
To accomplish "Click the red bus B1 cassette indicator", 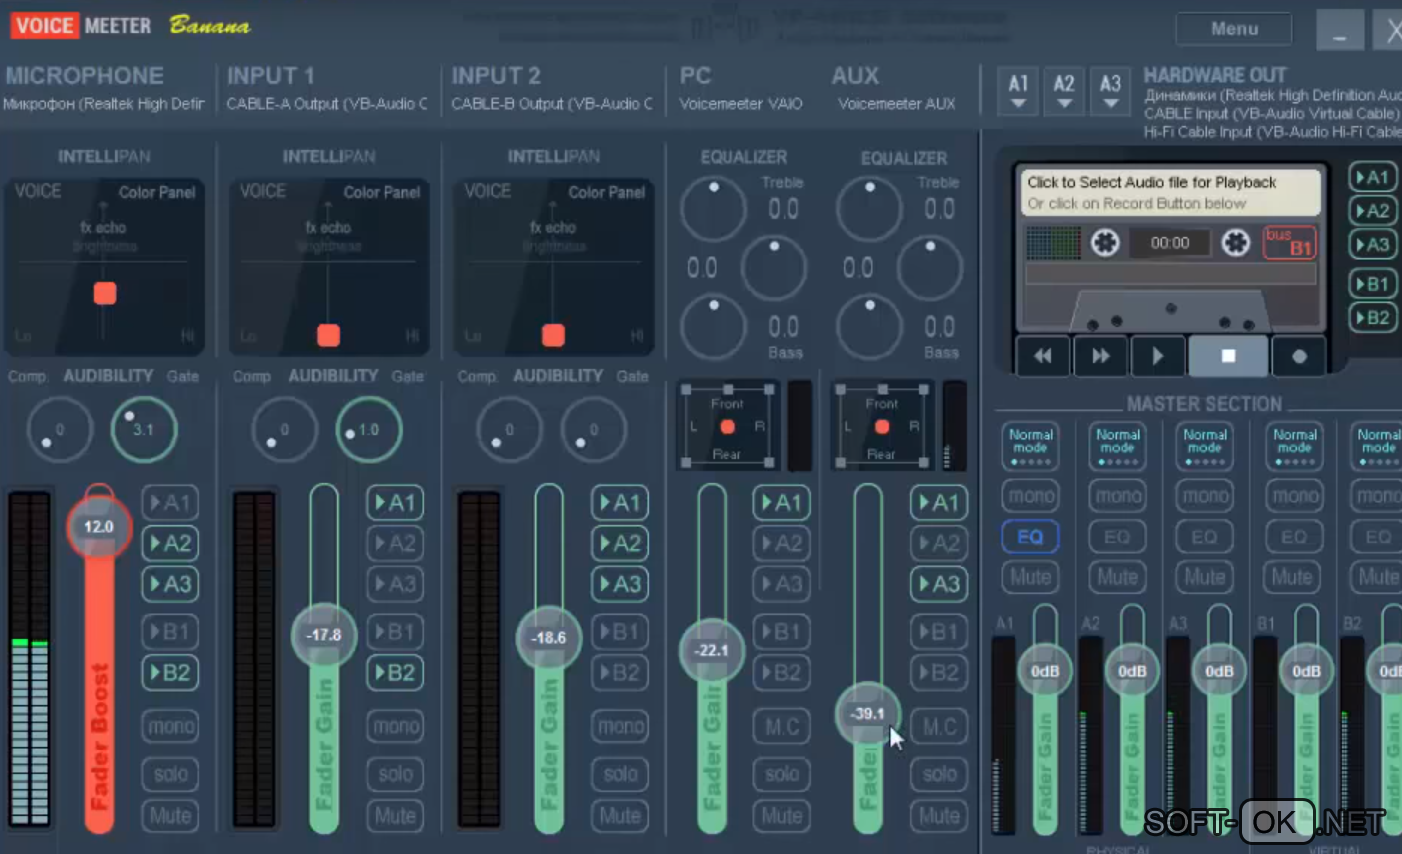I will pyautogui.click(x=1289, y=242).
